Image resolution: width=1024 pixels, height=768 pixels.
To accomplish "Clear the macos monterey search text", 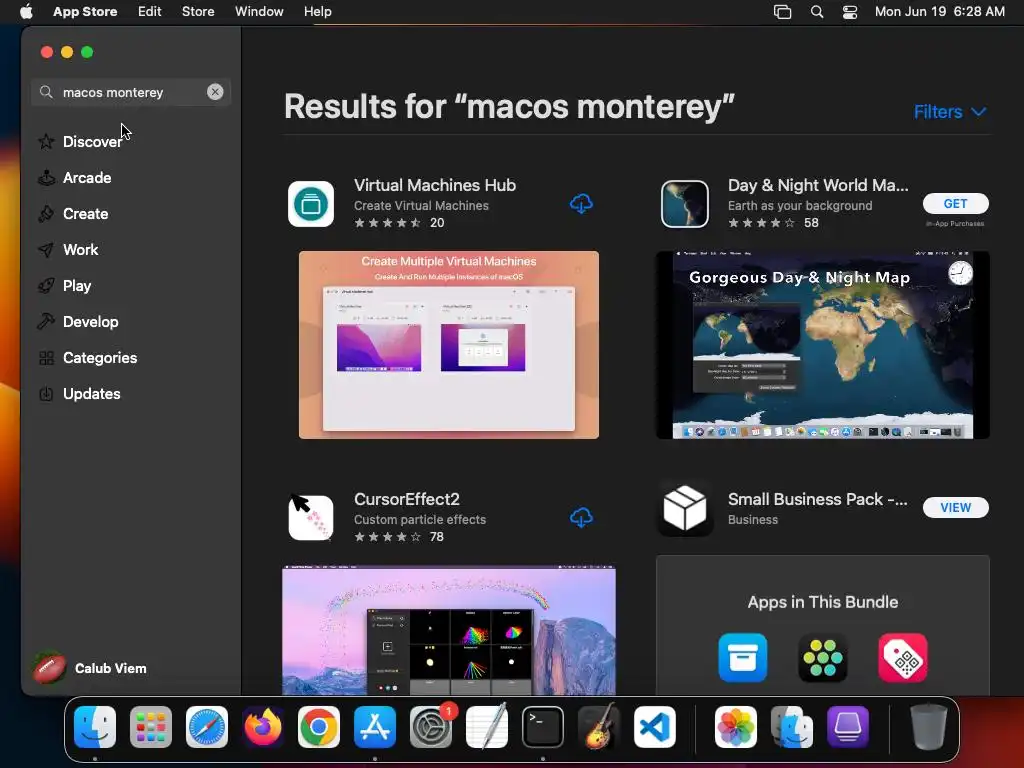I will point(215,92).
